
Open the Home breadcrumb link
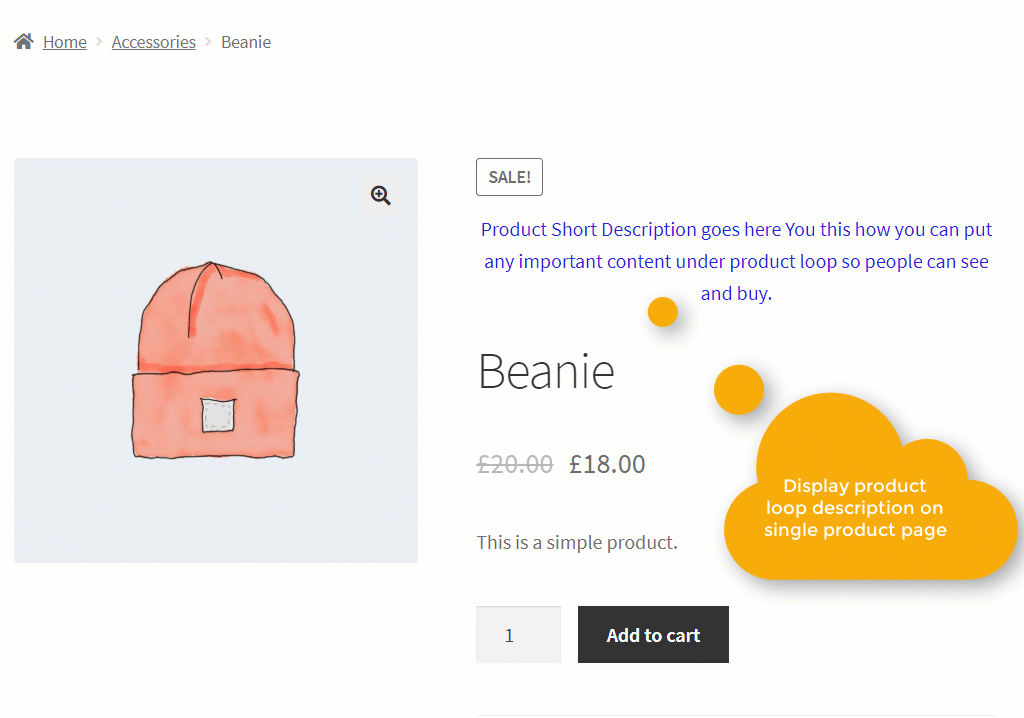65,42
